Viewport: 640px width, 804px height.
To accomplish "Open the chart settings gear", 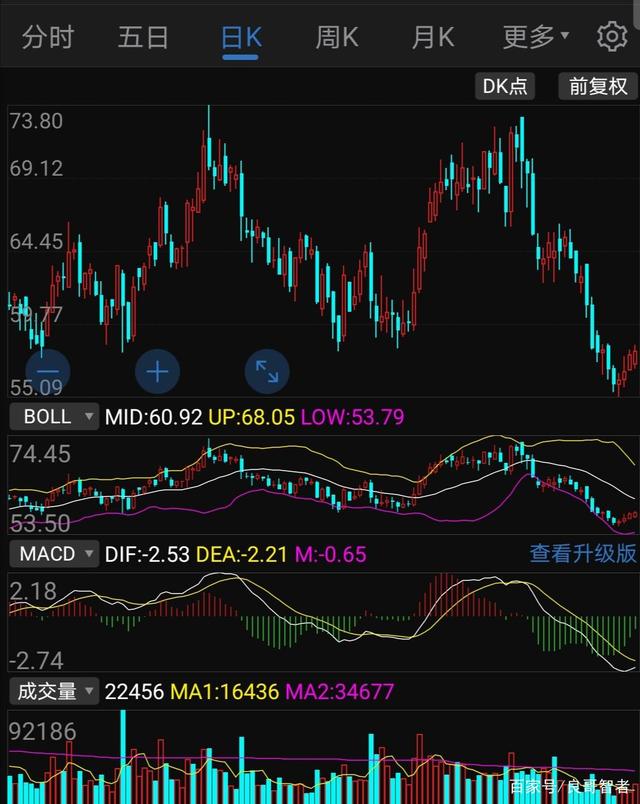I will [x=612, y=37].
